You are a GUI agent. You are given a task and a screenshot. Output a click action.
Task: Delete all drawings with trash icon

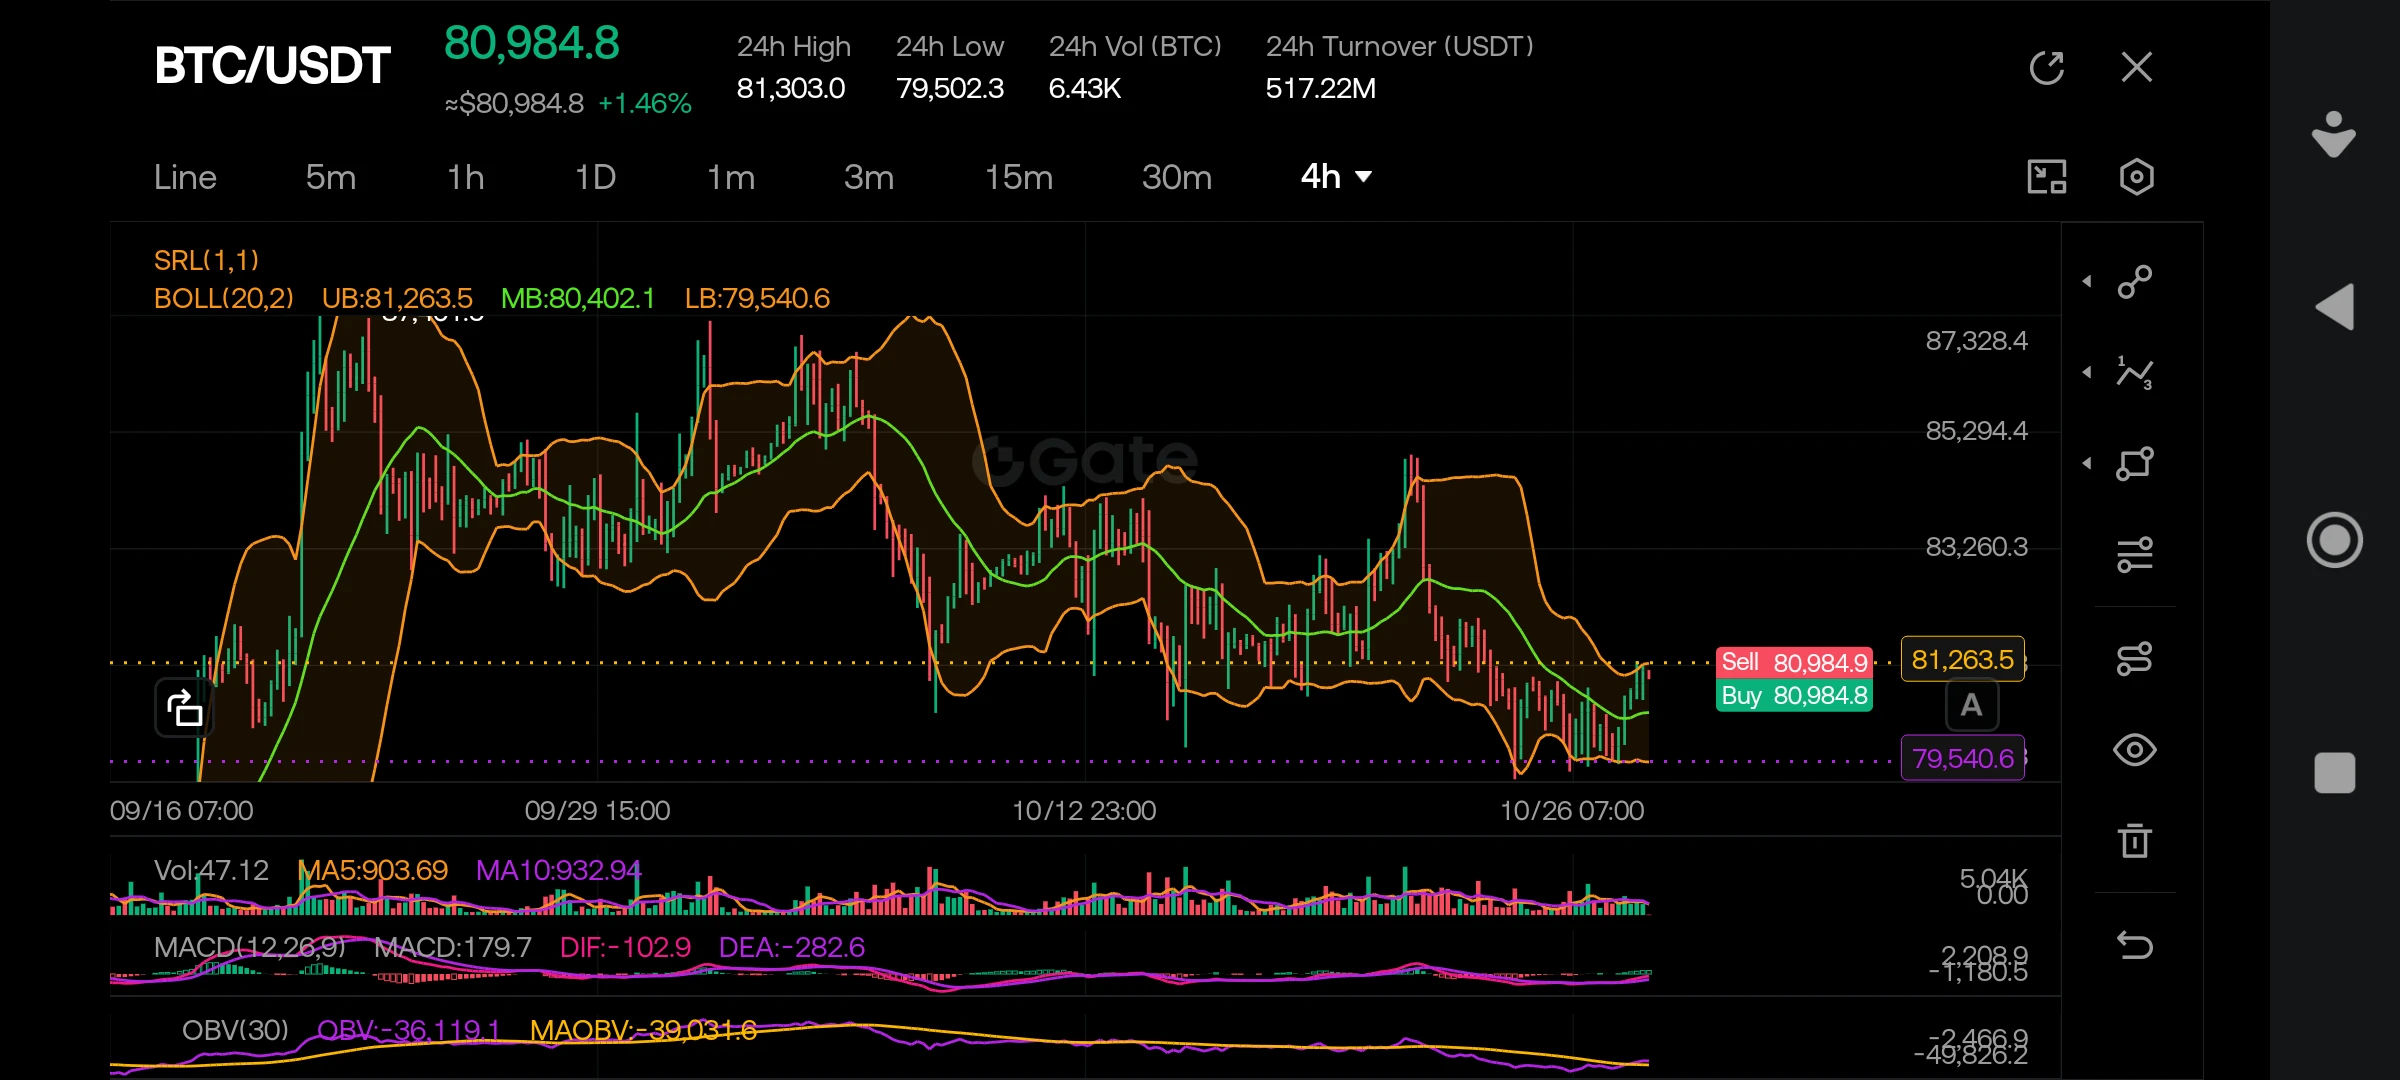(x=2135, y=840)
